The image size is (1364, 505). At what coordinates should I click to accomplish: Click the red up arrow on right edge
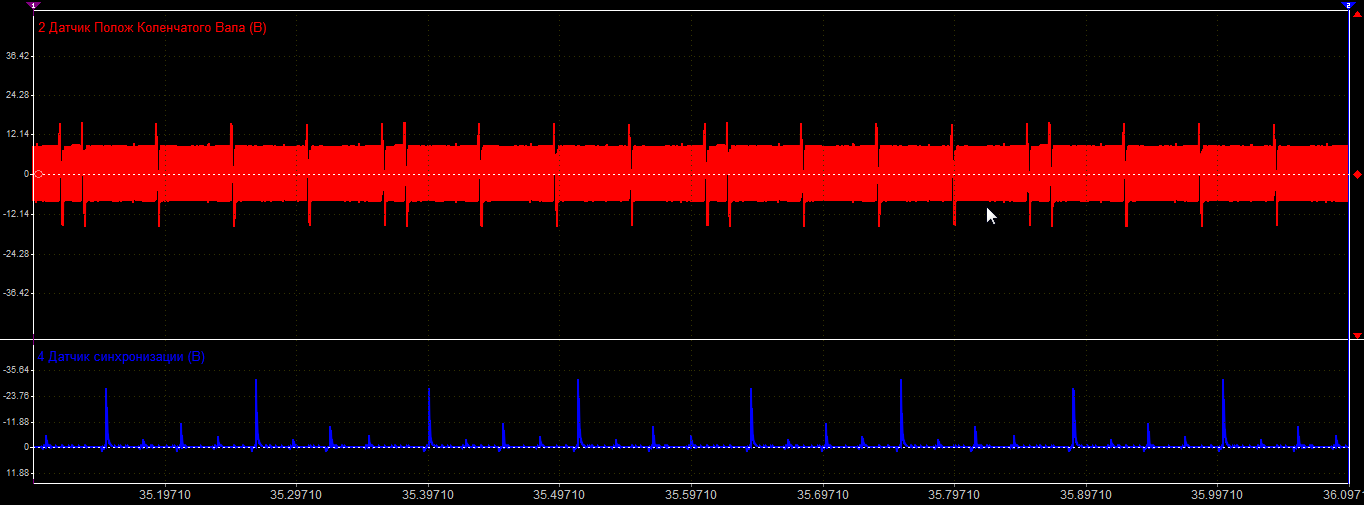coord(1357,14)
